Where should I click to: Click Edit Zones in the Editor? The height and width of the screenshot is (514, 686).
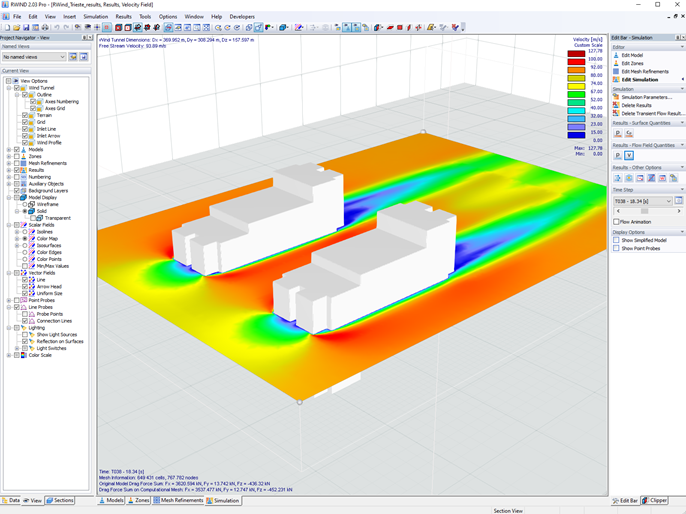tap(632, 63)
